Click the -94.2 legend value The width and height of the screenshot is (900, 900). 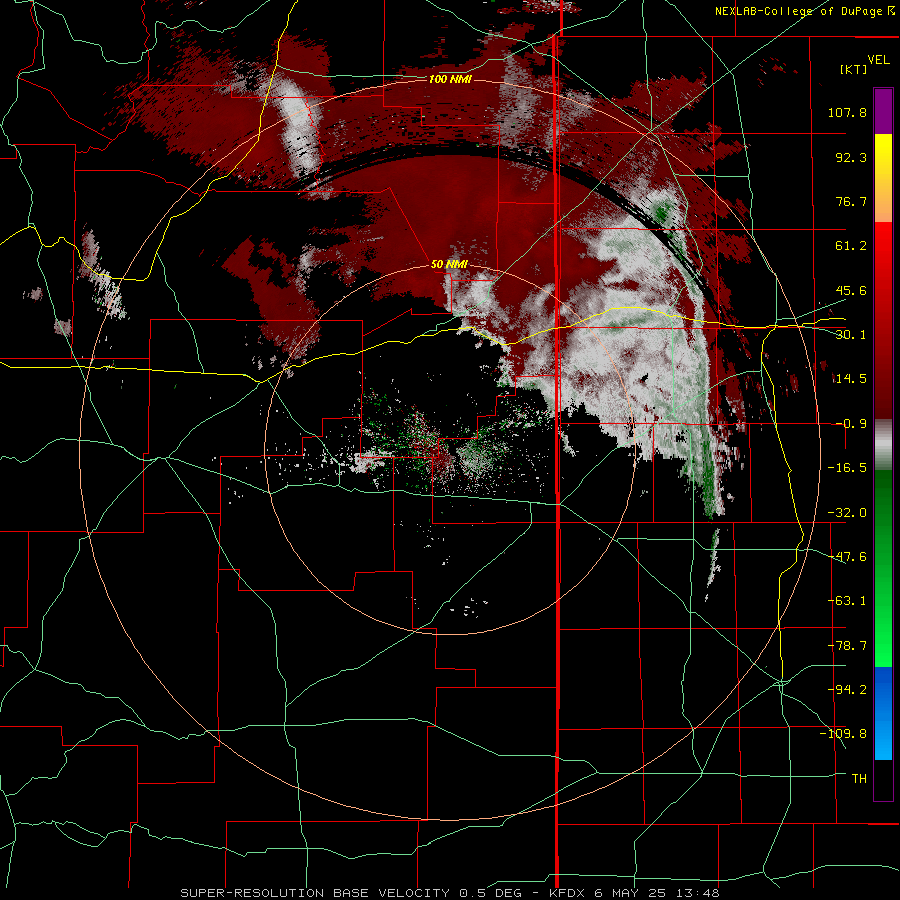(847, 690)
